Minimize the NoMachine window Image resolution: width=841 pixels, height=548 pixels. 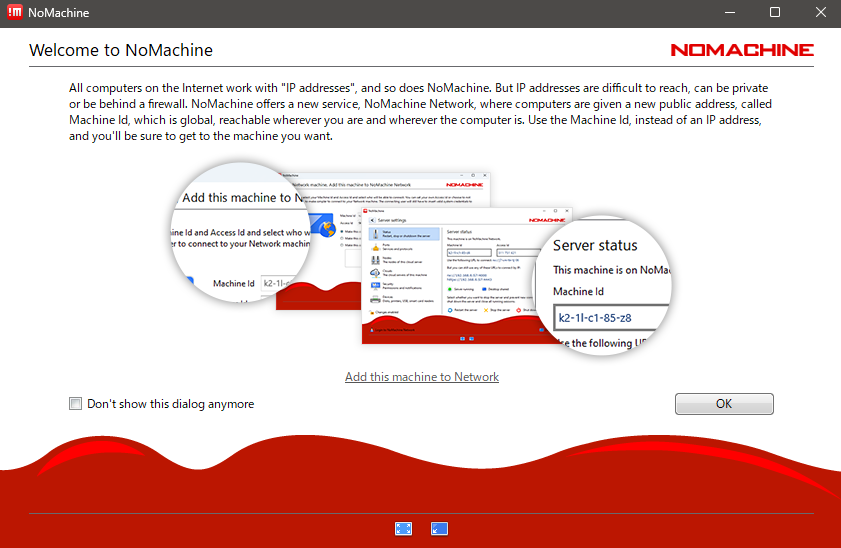pyautogui.click(x=729, y=13)
